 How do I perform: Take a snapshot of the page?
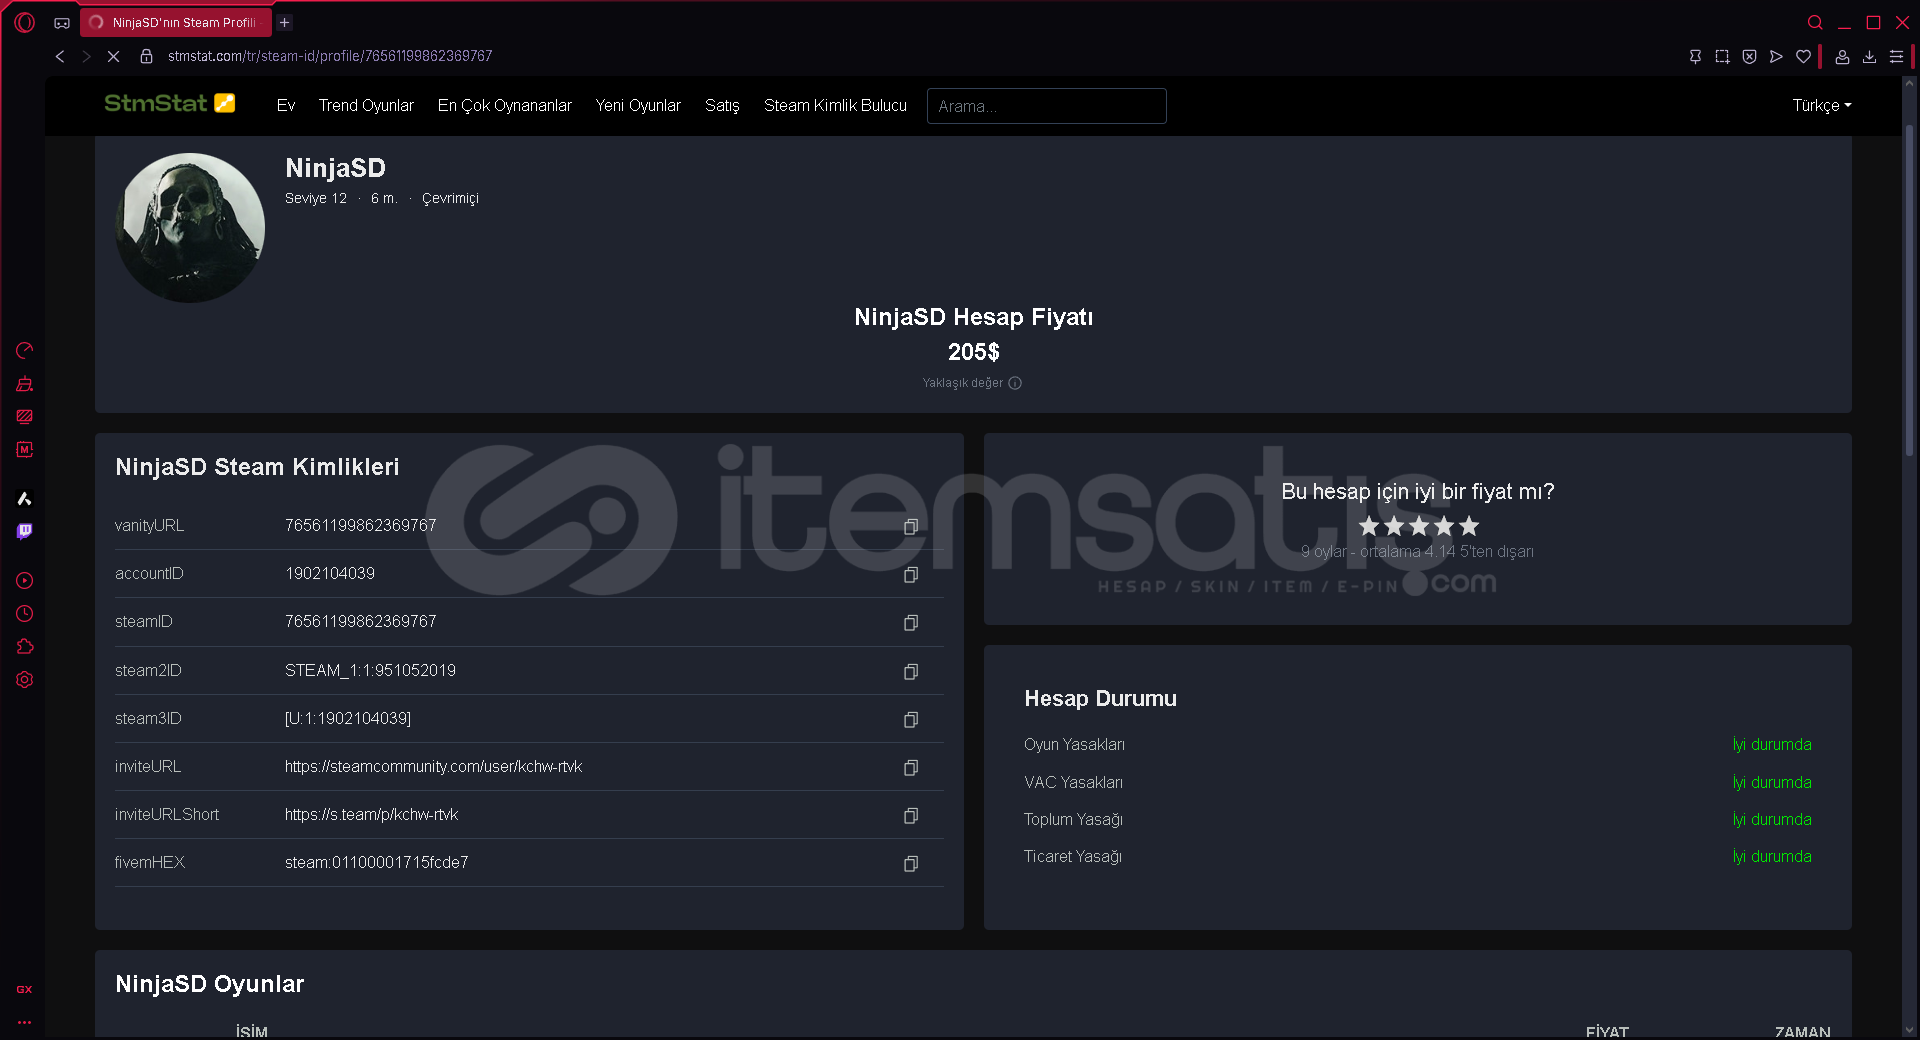pyautogui.click(x=1722, y=56)
